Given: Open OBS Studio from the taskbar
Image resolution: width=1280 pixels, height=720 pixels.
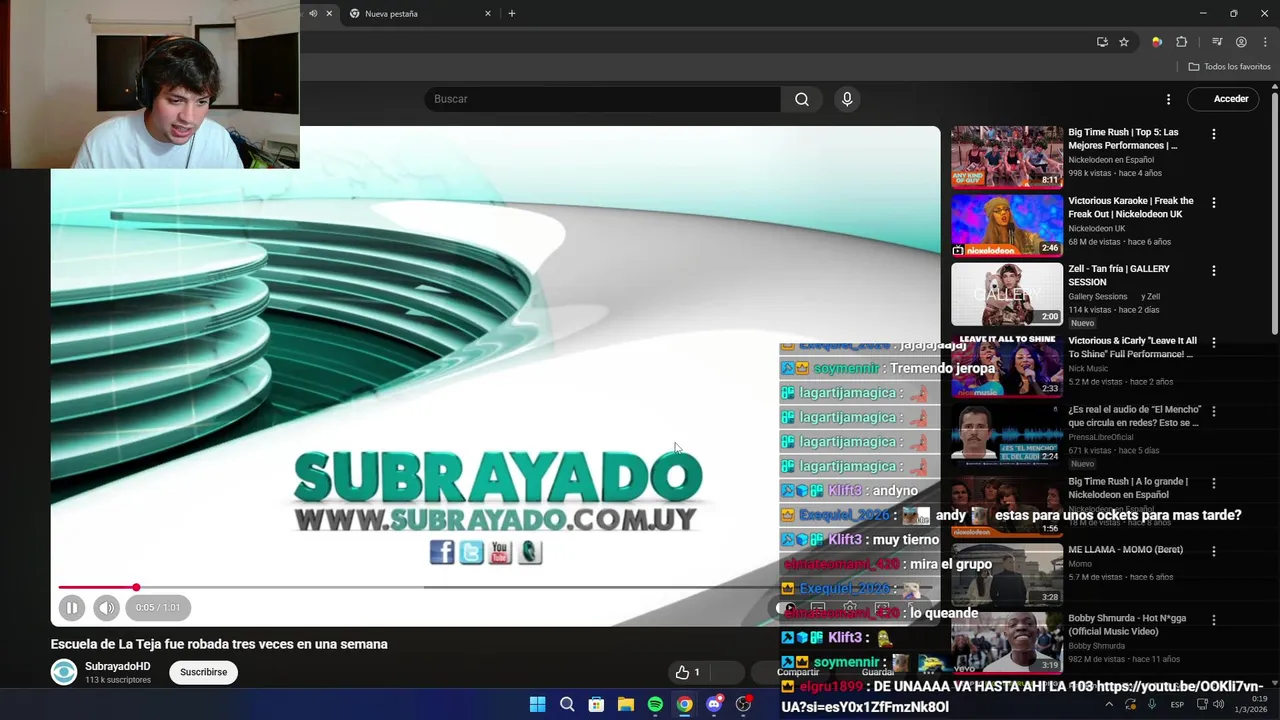Looking at the screenshot, I should [743, 704].
